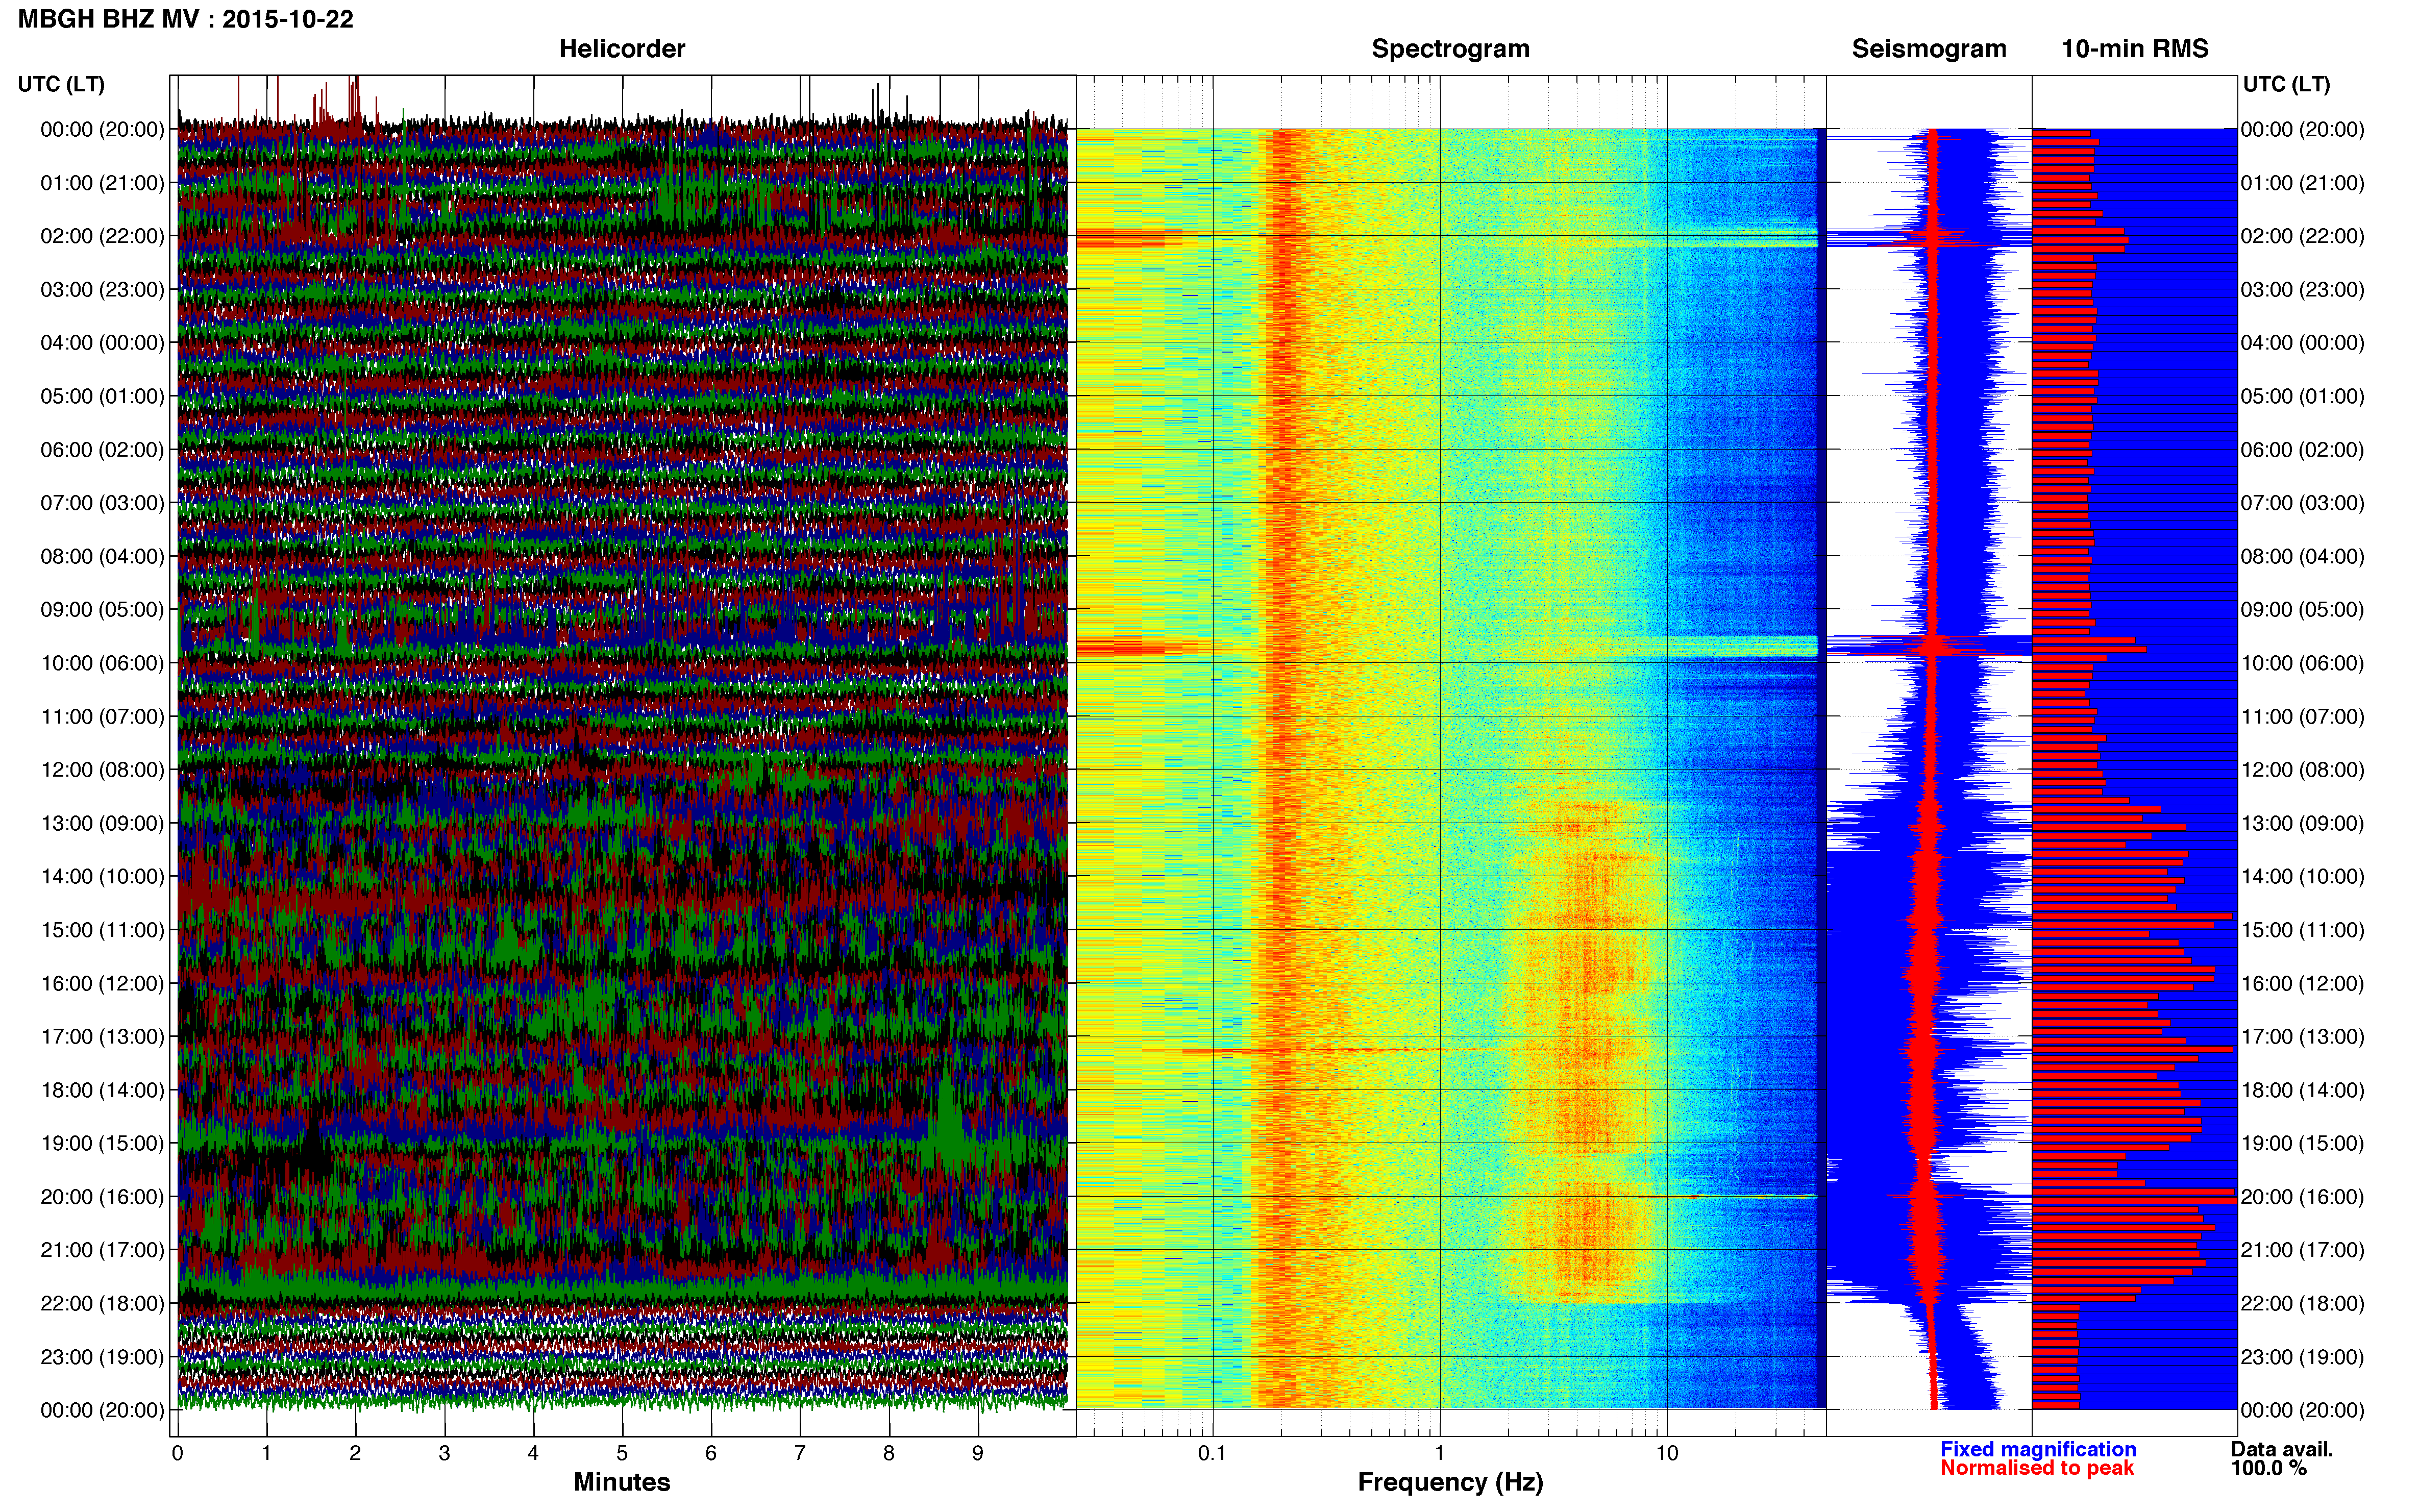Click the 'Normalised to peak' legend text
This screenshot has height=1512, width=2419.
click(x=2037, y=1468)
